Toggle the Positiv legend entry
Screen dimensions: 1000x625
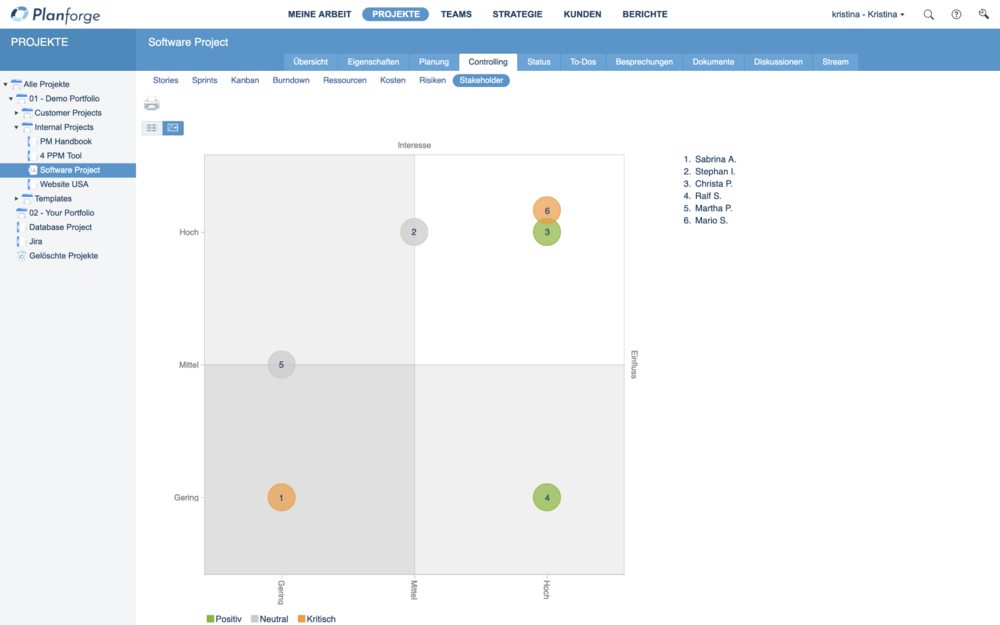pyautogui.click(x=224, y=619)
